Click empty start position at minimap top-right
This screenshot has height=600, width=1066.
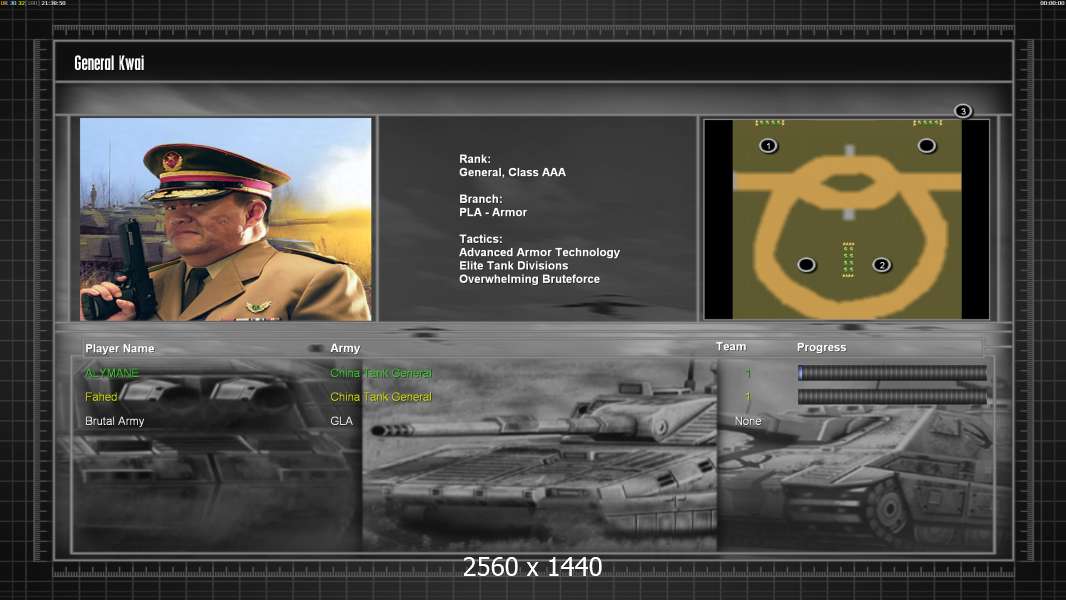click(927, 146)
